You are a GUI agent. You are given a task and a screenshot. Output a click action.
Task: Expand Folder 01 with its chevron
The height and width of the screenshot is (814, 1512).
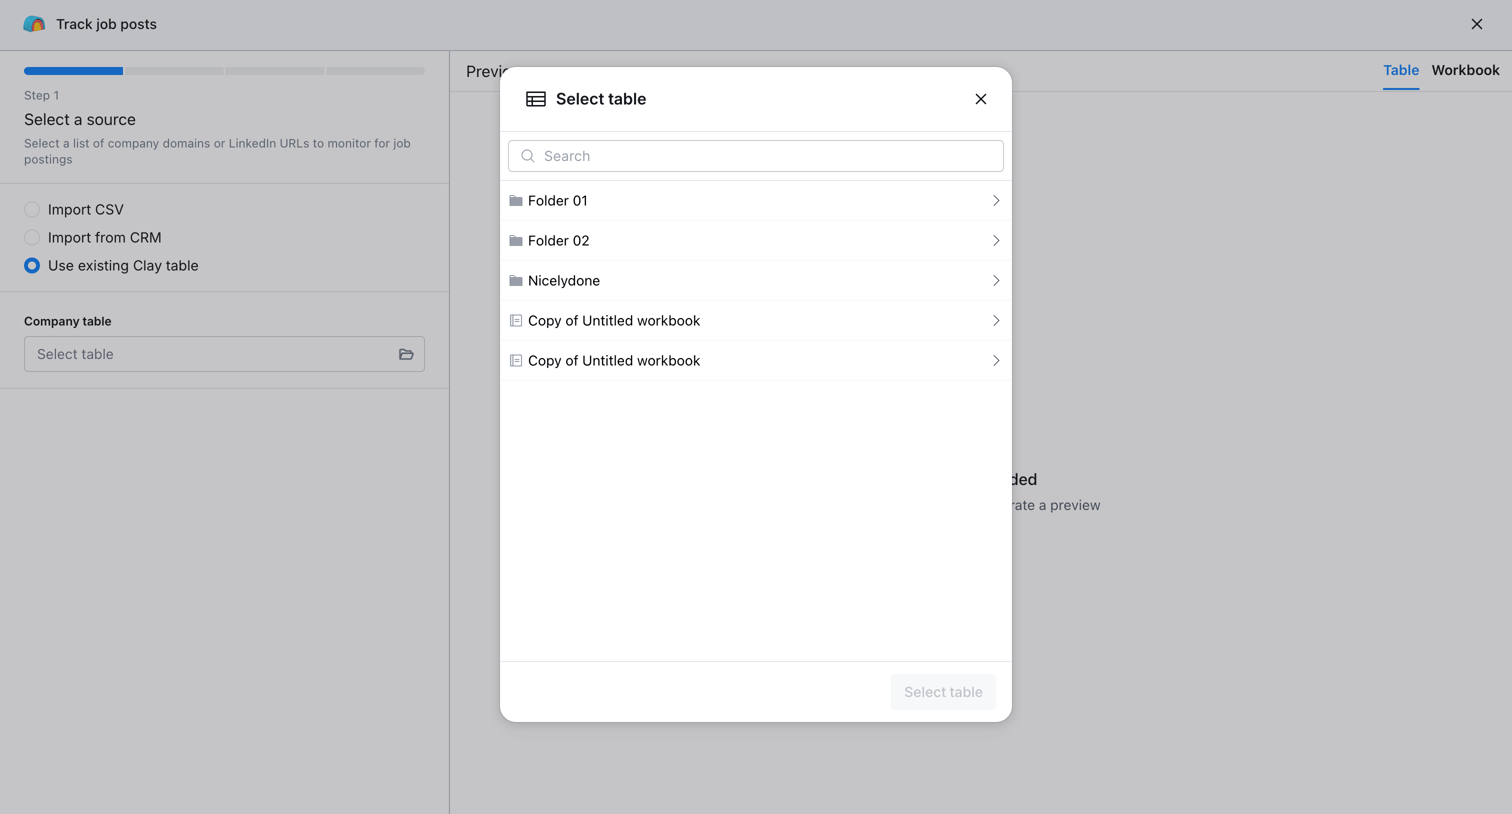(x=996, y=201)
